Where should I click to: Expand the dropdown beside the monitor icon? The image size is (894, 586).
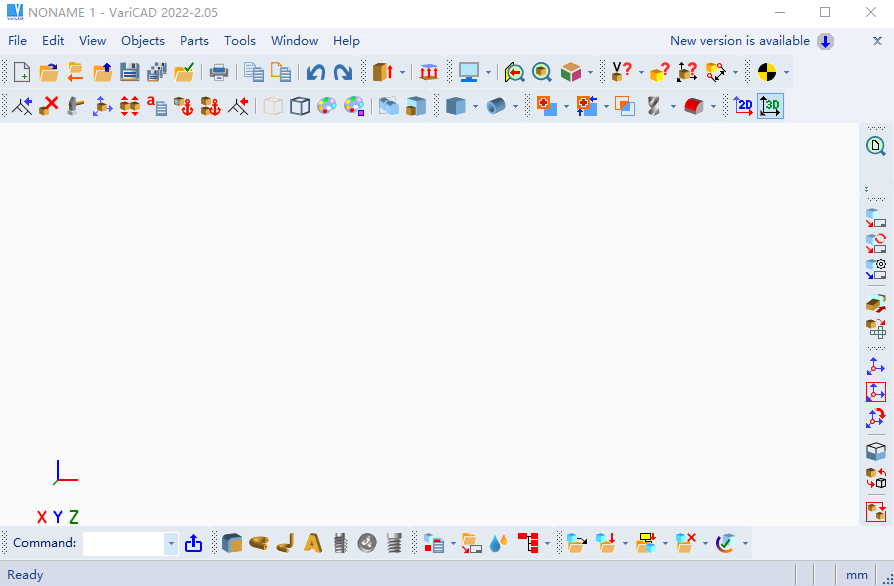[x=488, y=72]
